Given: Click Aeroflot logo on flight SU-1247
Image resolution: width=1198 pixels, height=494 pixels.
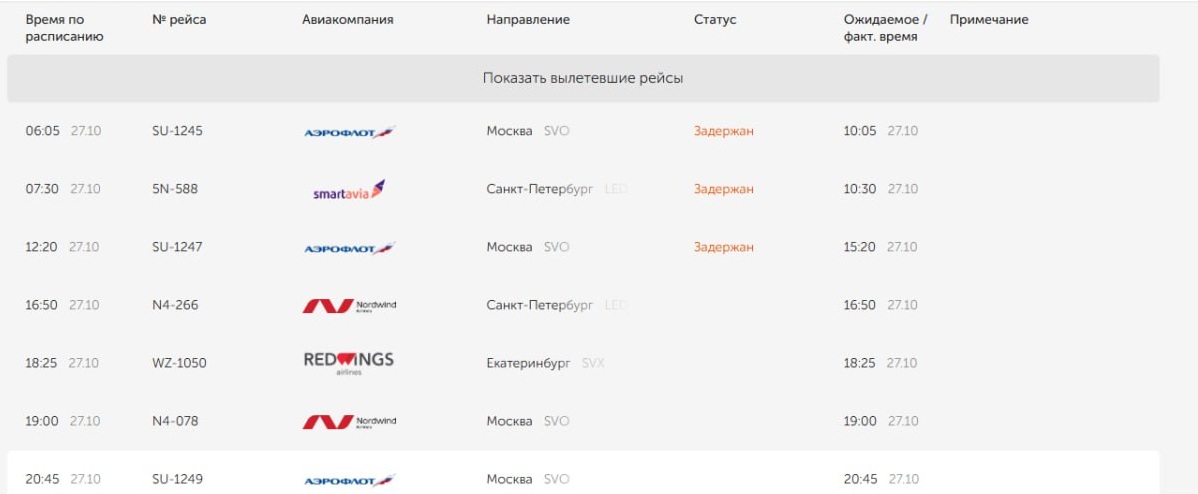Looking at the screenshot, I should click(x=349, y=248).
